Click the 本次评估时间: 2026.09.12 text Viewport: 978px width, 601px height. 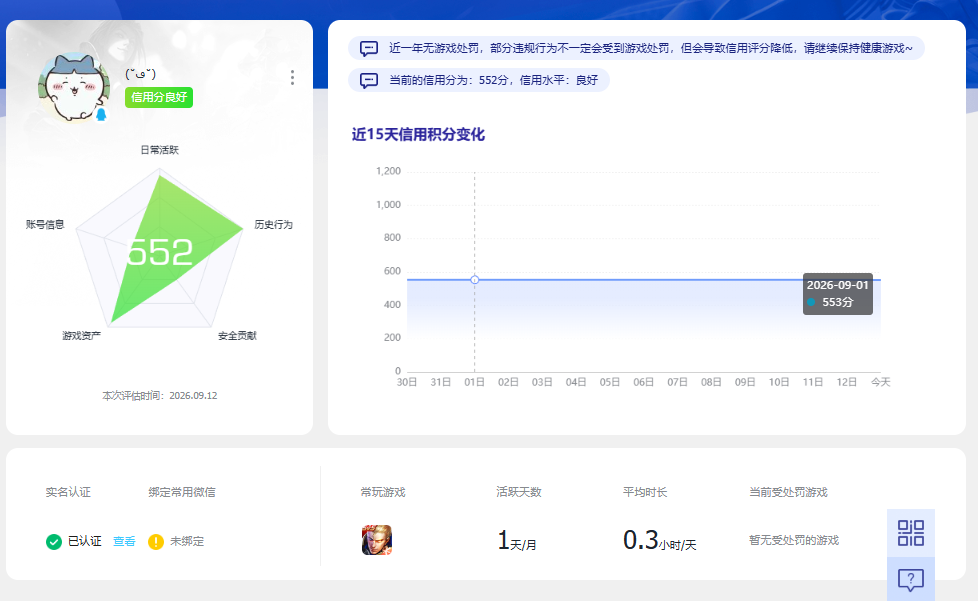160,395
